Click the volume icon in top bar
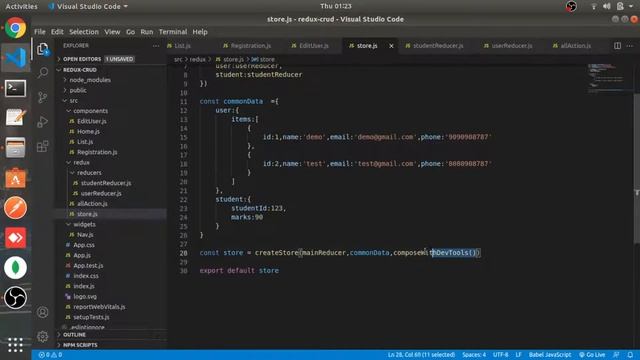This screenshot has height=360, width=640. click(x=607, y=6)
